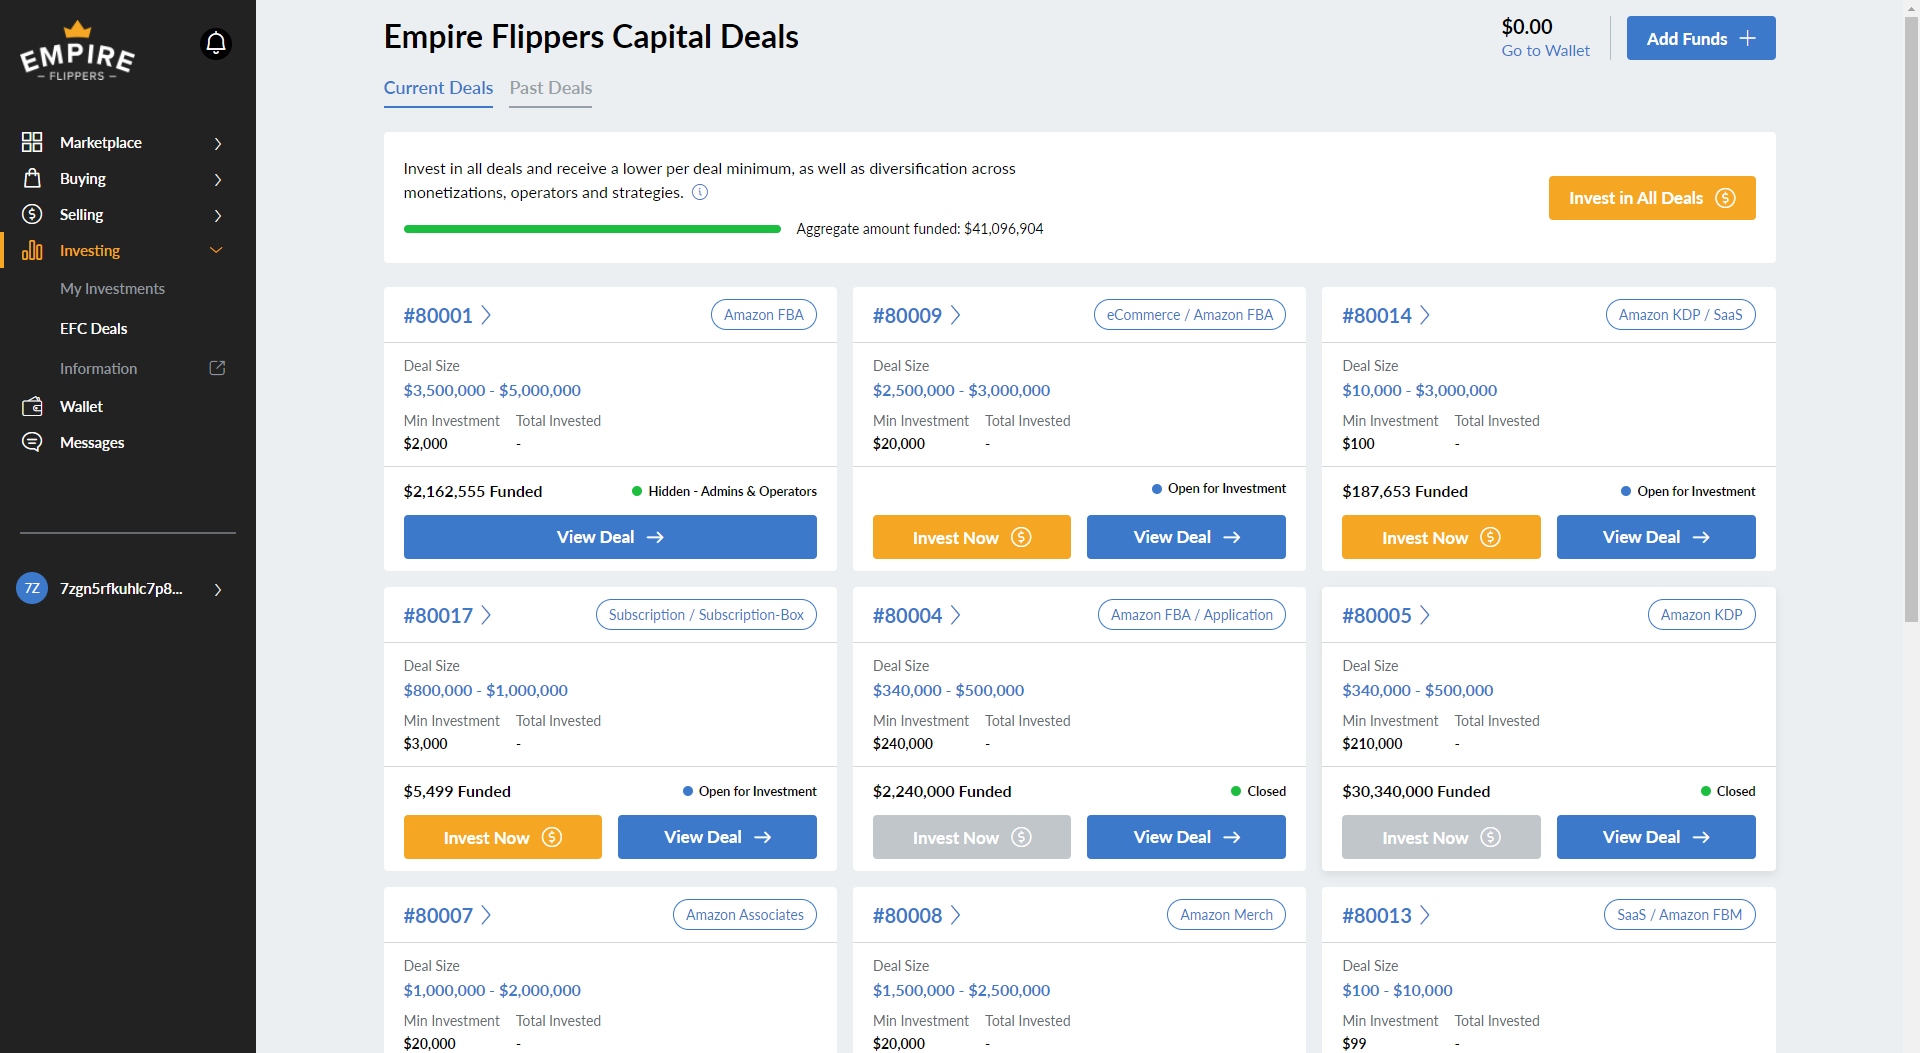
Task: Switch to the Current Deals tab
Action: 438,88
